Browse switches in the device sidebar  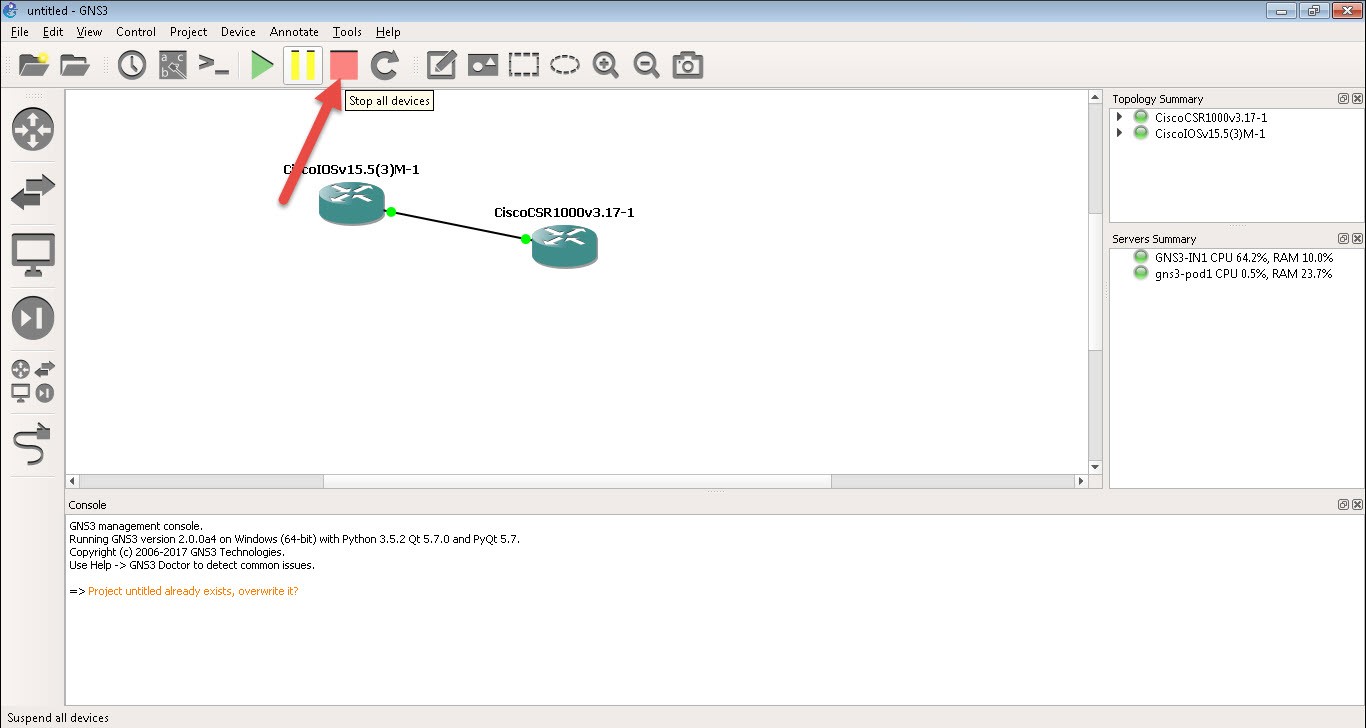[33, 192]
